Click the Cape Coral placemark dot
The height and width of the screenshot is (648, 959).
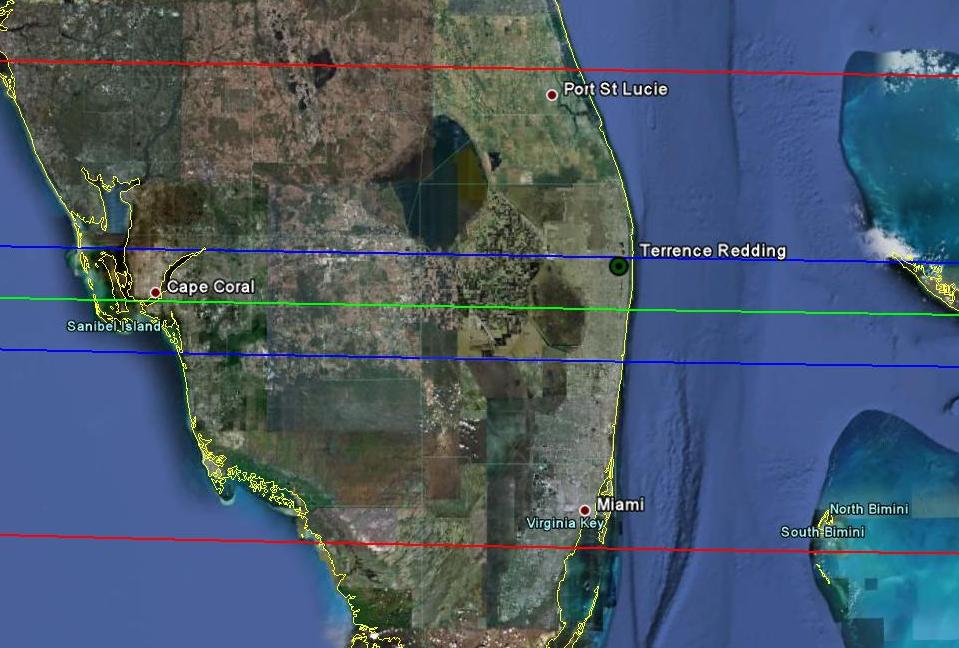[x=155, y=292]
